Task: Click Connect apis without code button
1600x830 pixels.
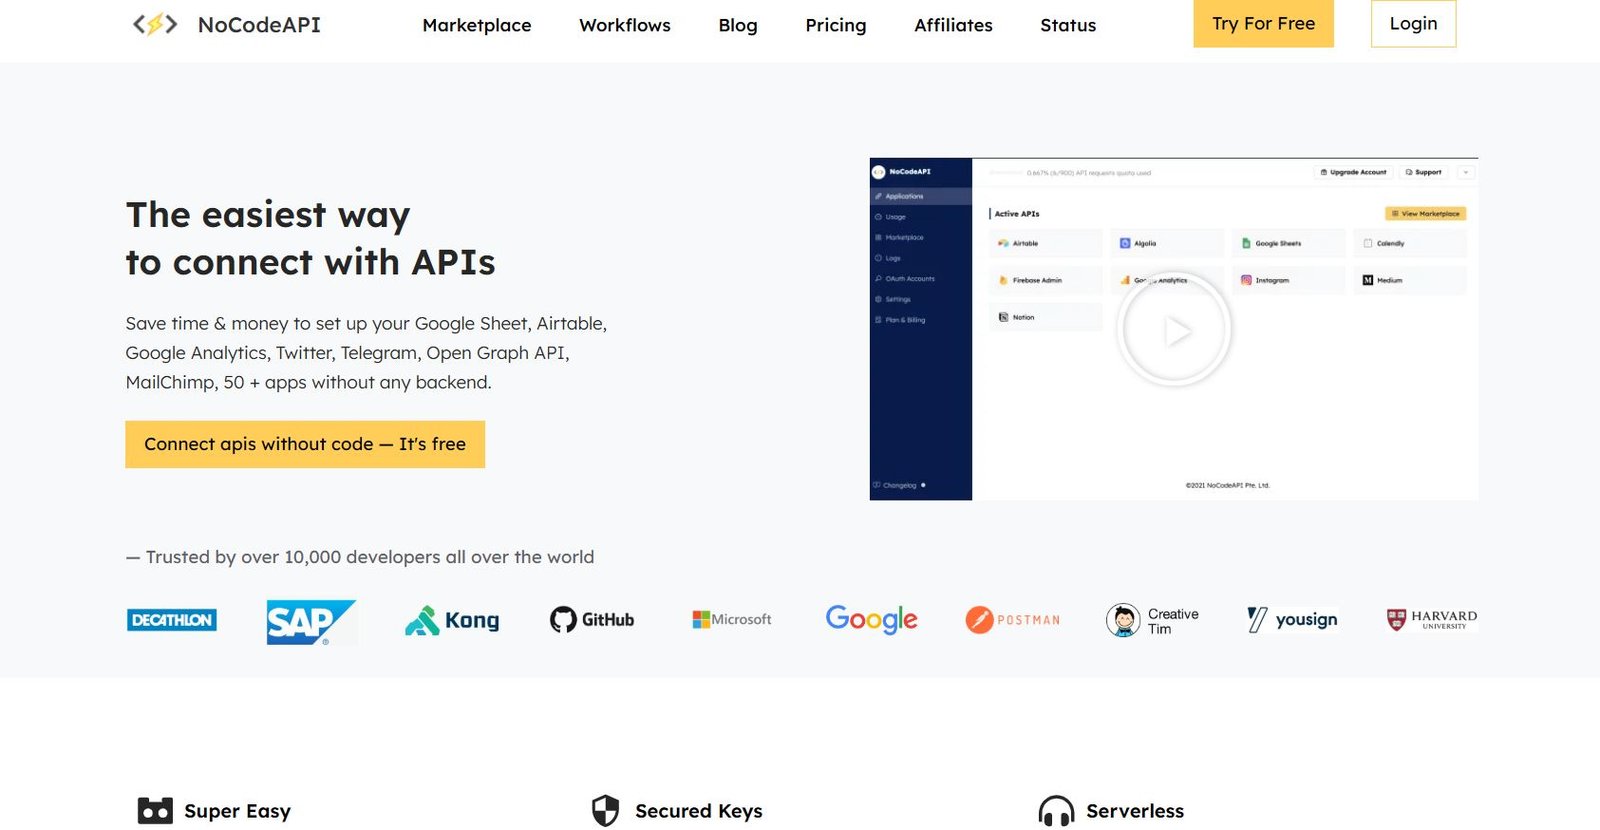Action: (305, 444)
